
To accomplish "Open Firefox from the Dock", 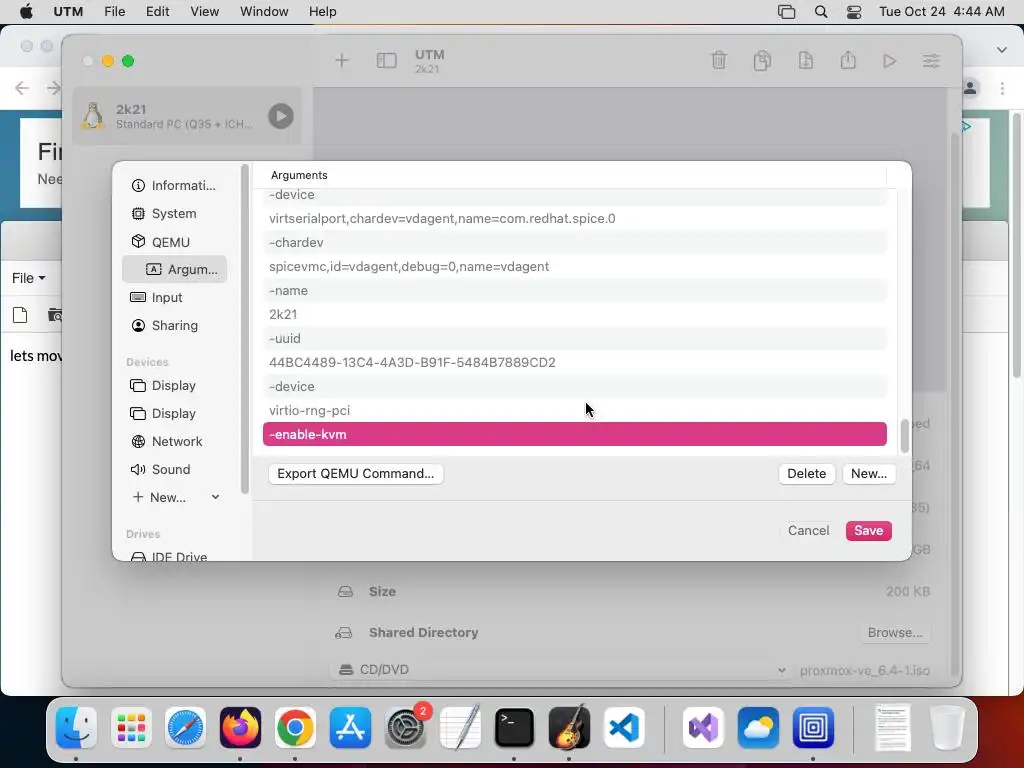I will pyautogui.click(x=240, y=728).
